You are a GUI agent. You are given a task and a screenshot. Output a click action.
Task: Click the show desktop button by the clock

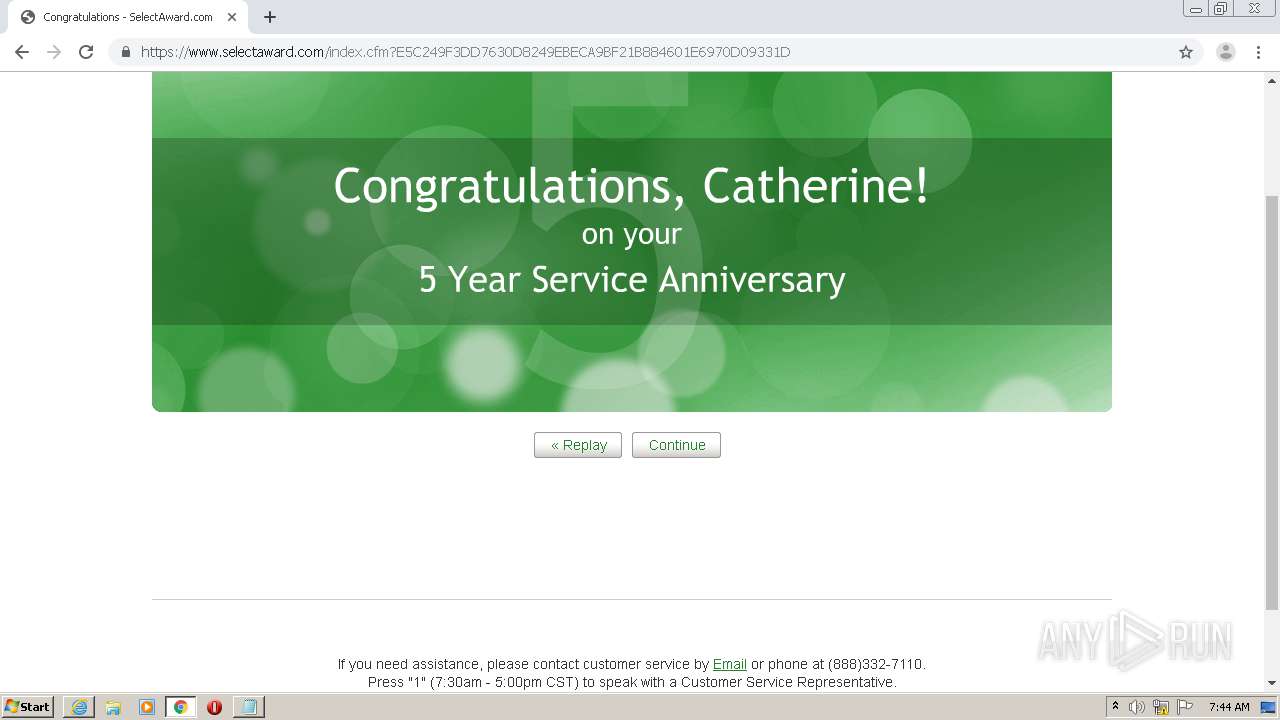(1269, 707)
